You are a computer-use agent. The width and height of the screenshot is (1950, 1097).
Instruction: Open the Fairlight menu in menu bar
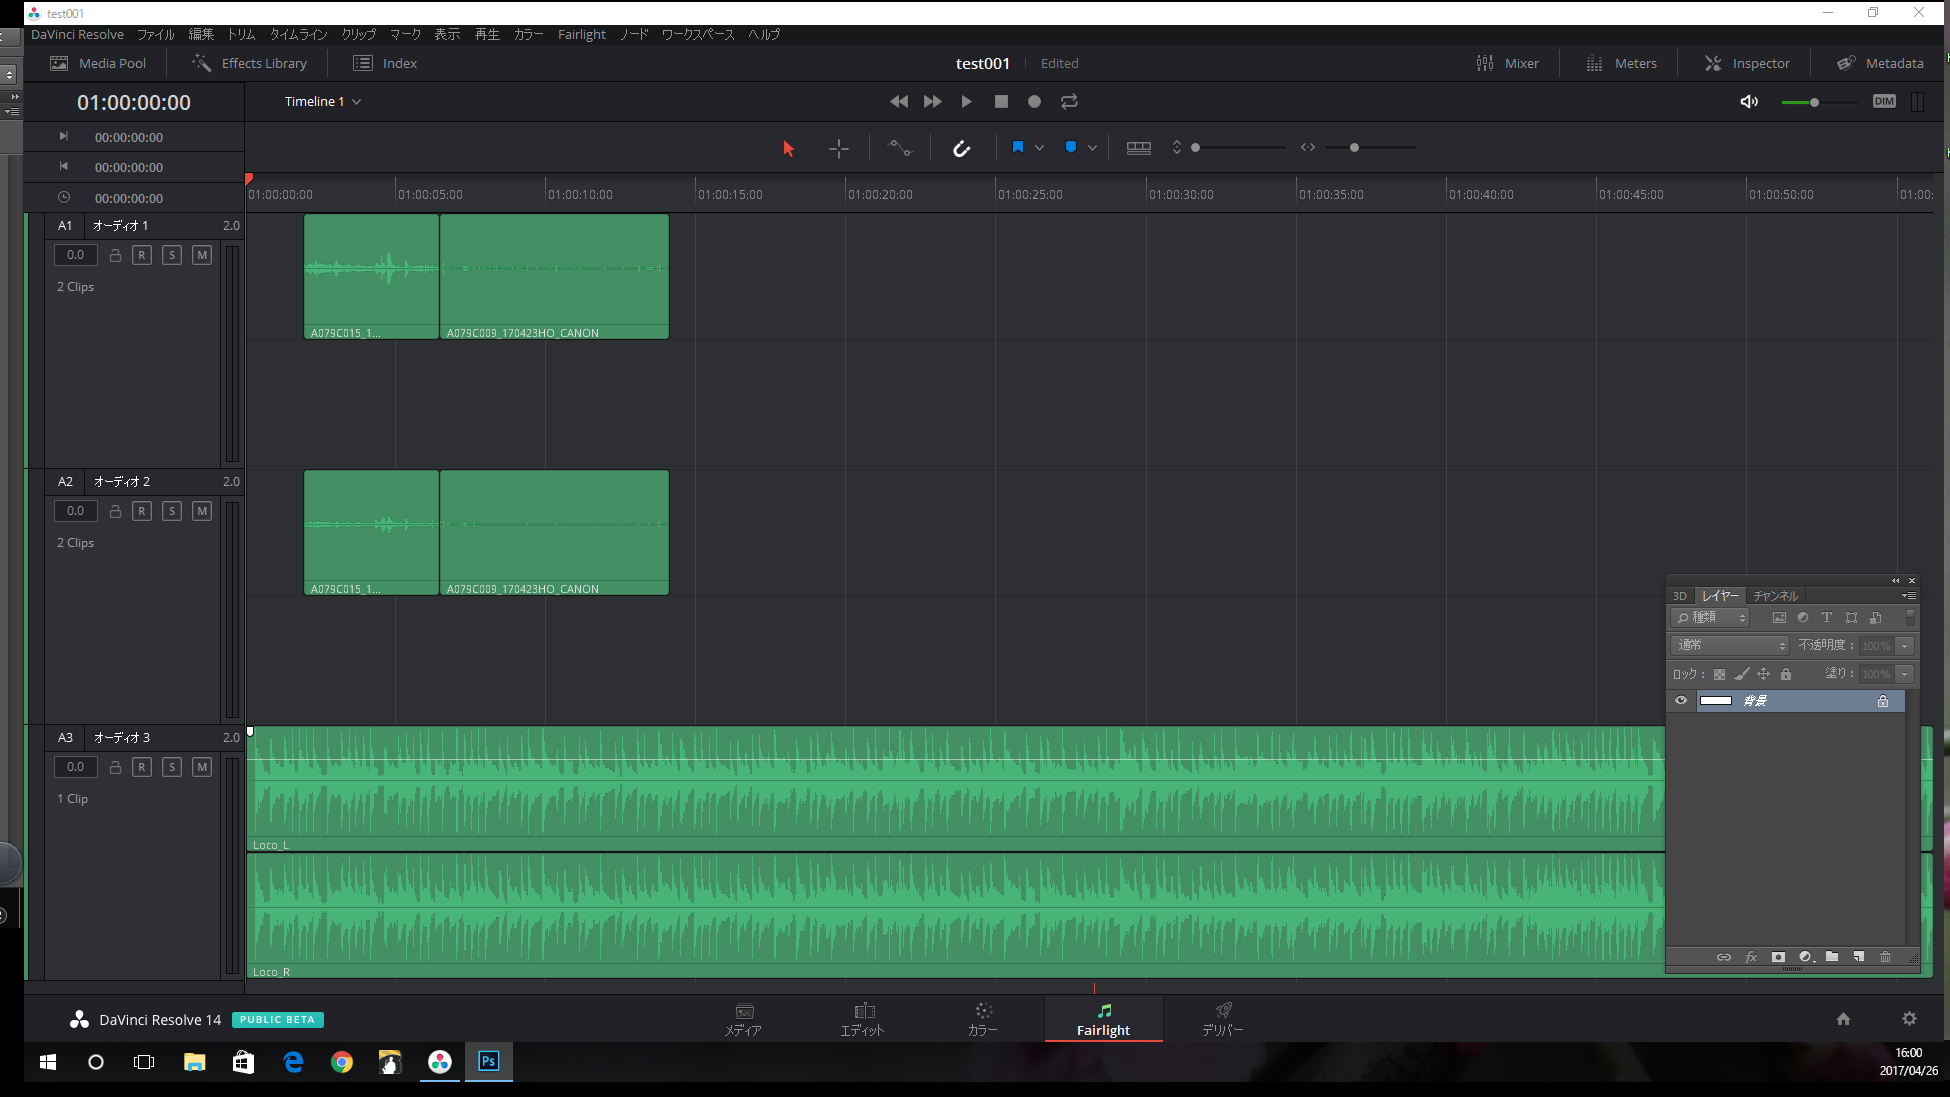click(x=581, y=34)
